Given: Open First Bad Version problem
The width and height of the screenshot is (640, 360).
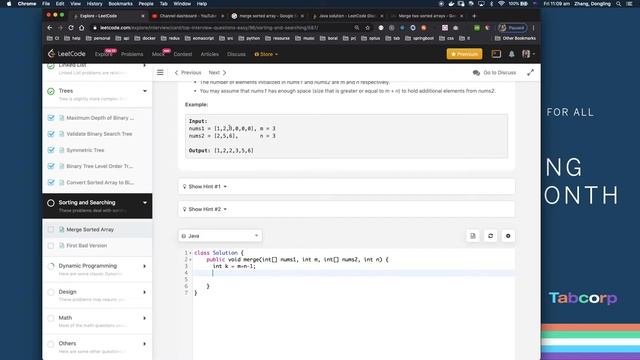Looking at the screenshot, I should coord(87,246).
